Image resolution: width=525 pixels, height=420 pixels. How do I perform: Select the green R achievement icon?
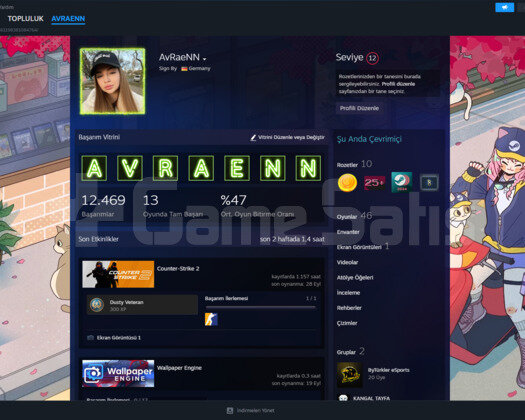pyautogui.click(x=165, y=168)
